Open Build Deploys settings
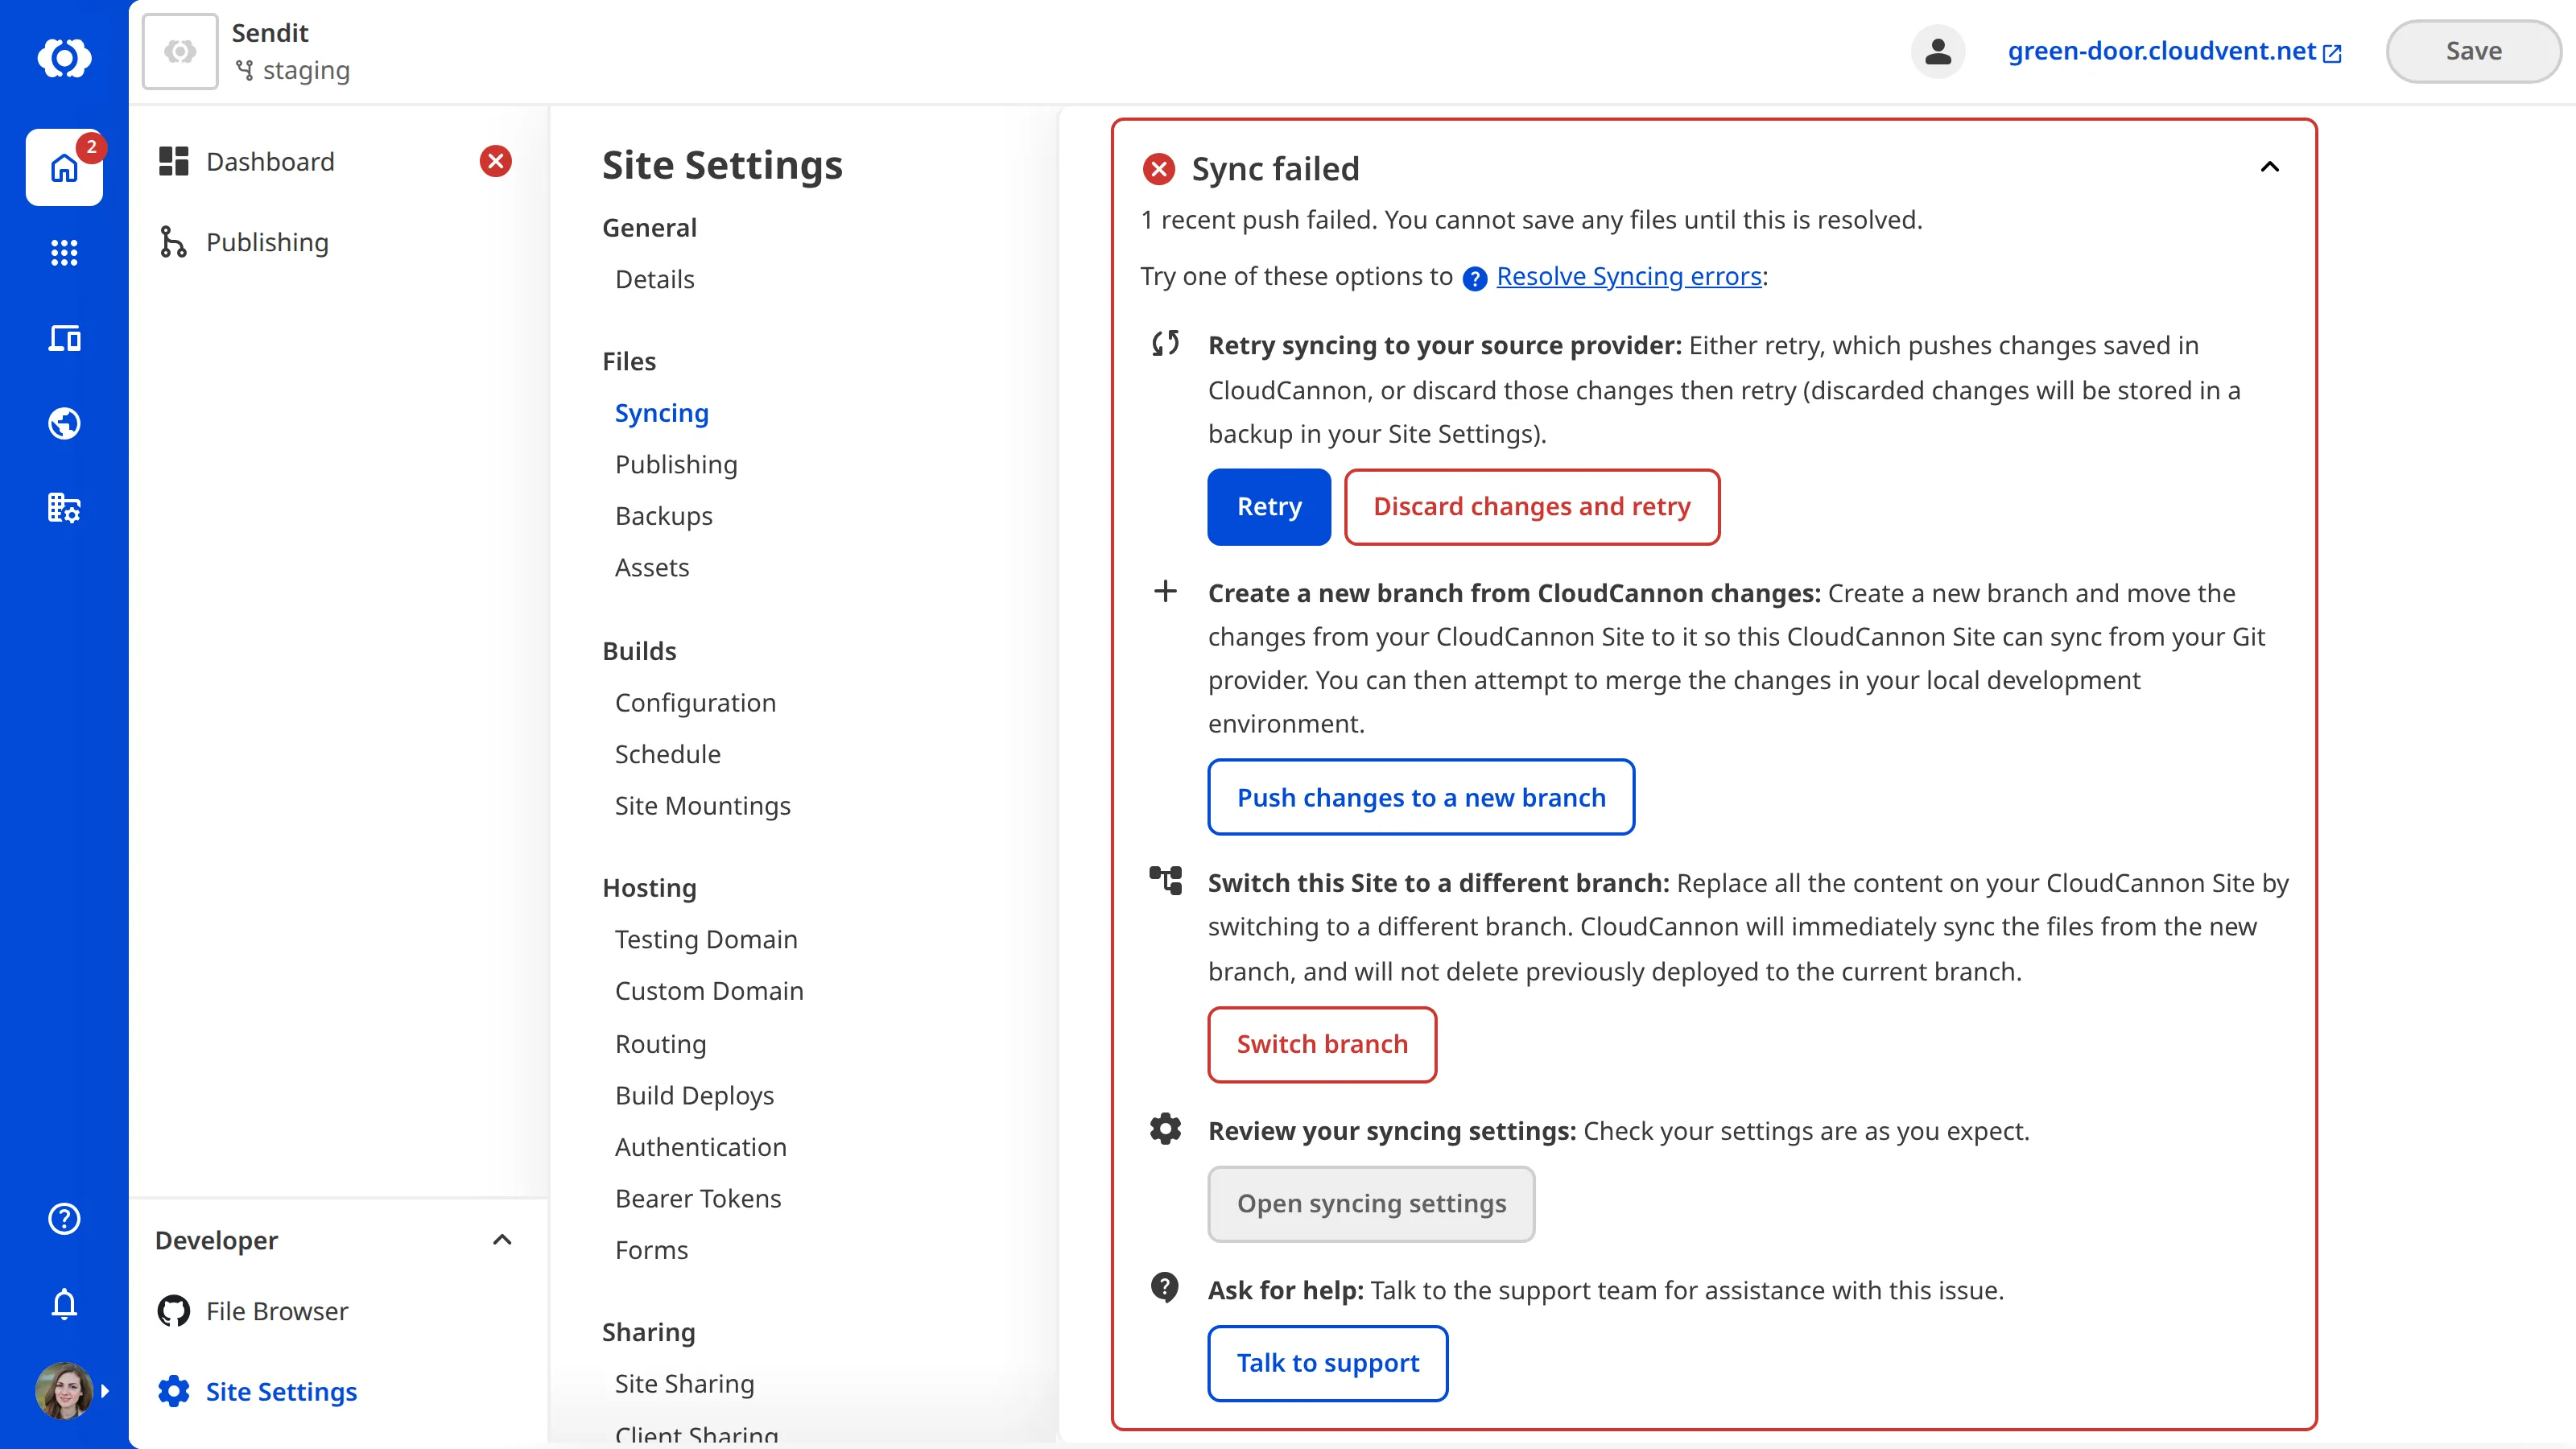Image resolution: width=2576 pixels, height=1449 pixels. [x=694, y=1096]
